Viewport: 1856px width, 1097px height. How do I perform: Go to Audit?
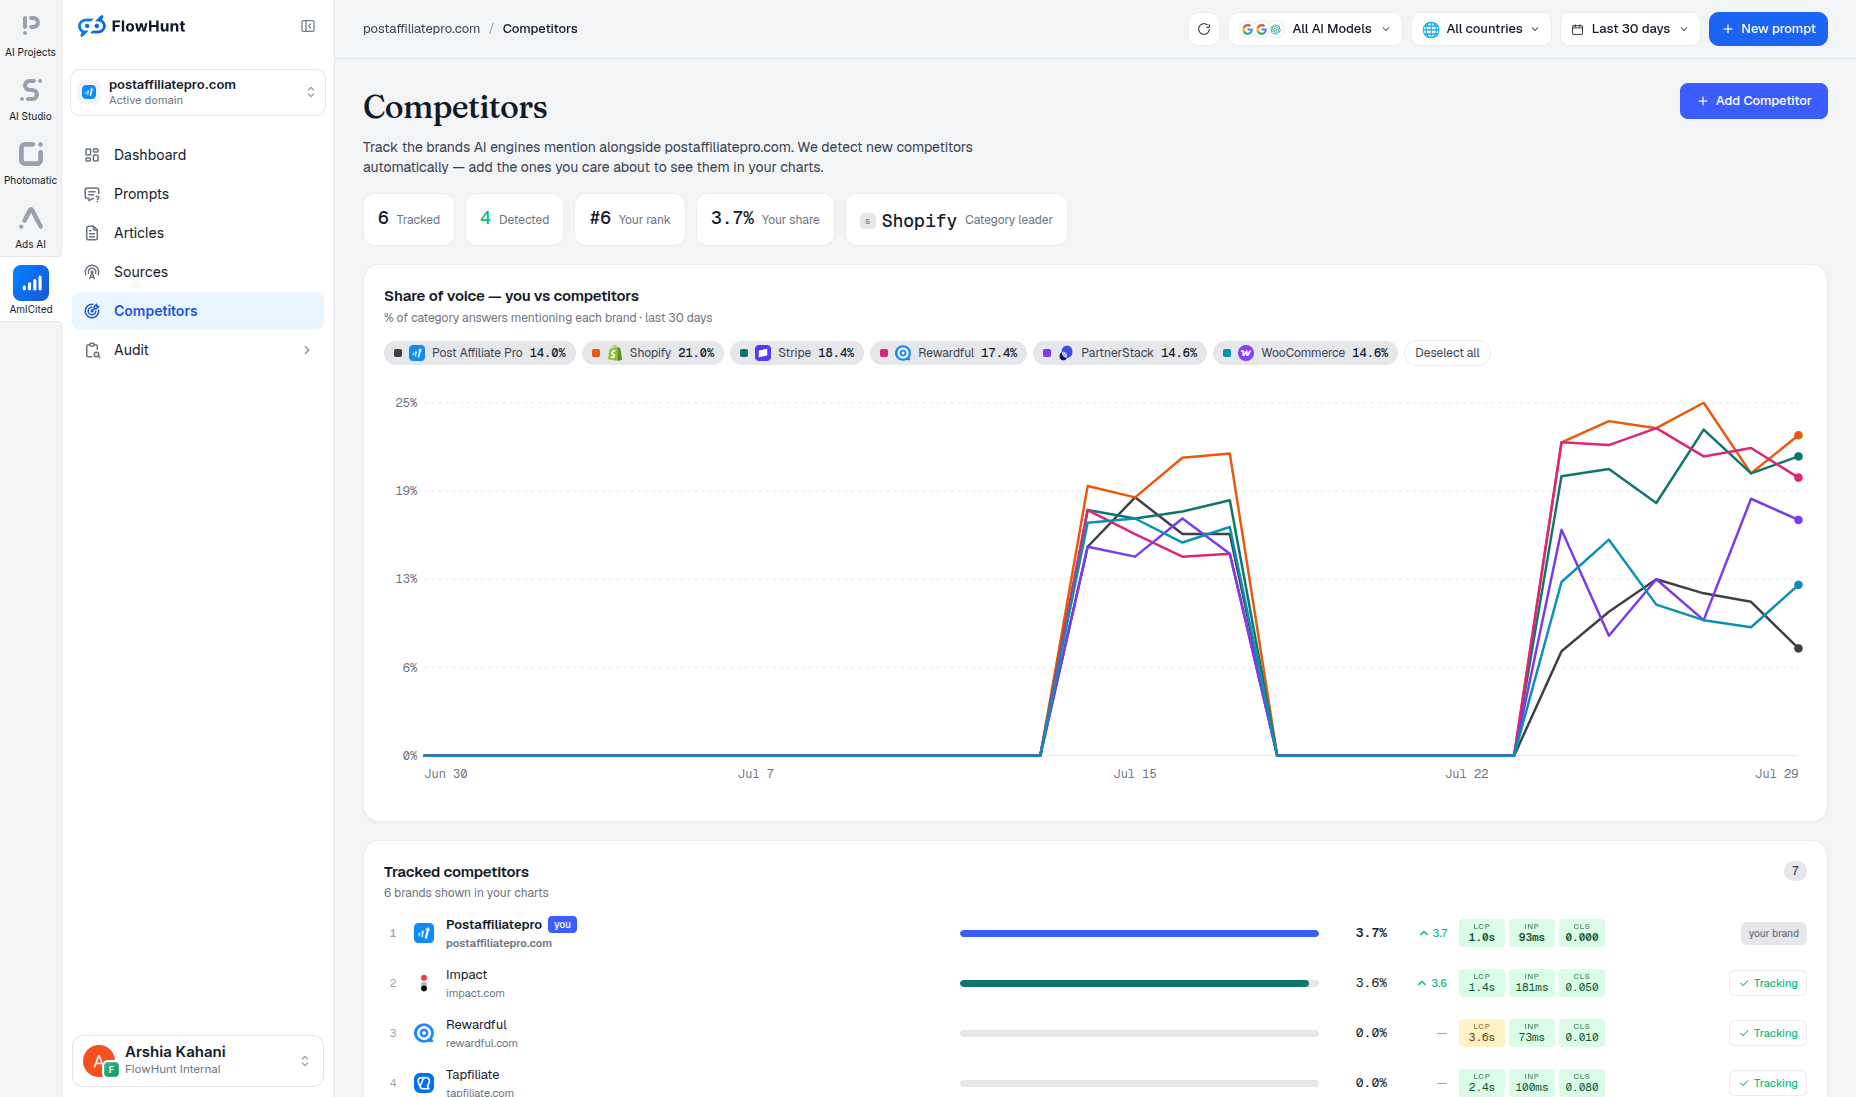click(x=198, y=350)
